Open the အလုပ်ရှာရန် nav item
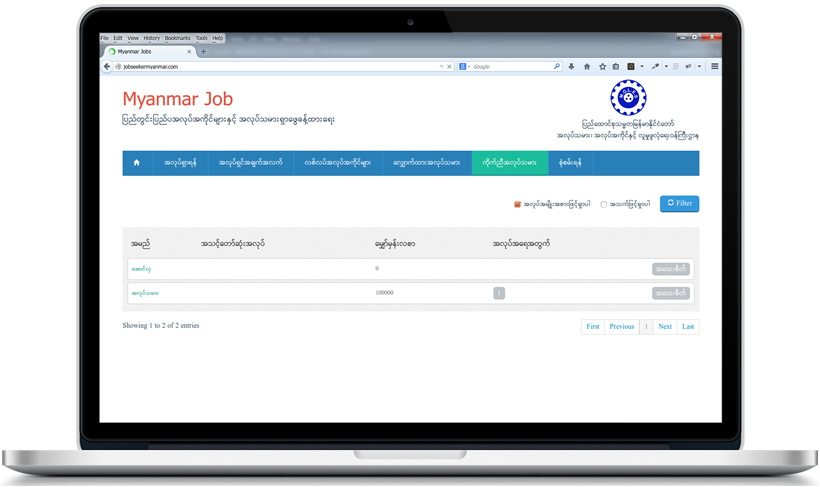This screenshot has width=820, height=487. [x=180, y=163]
